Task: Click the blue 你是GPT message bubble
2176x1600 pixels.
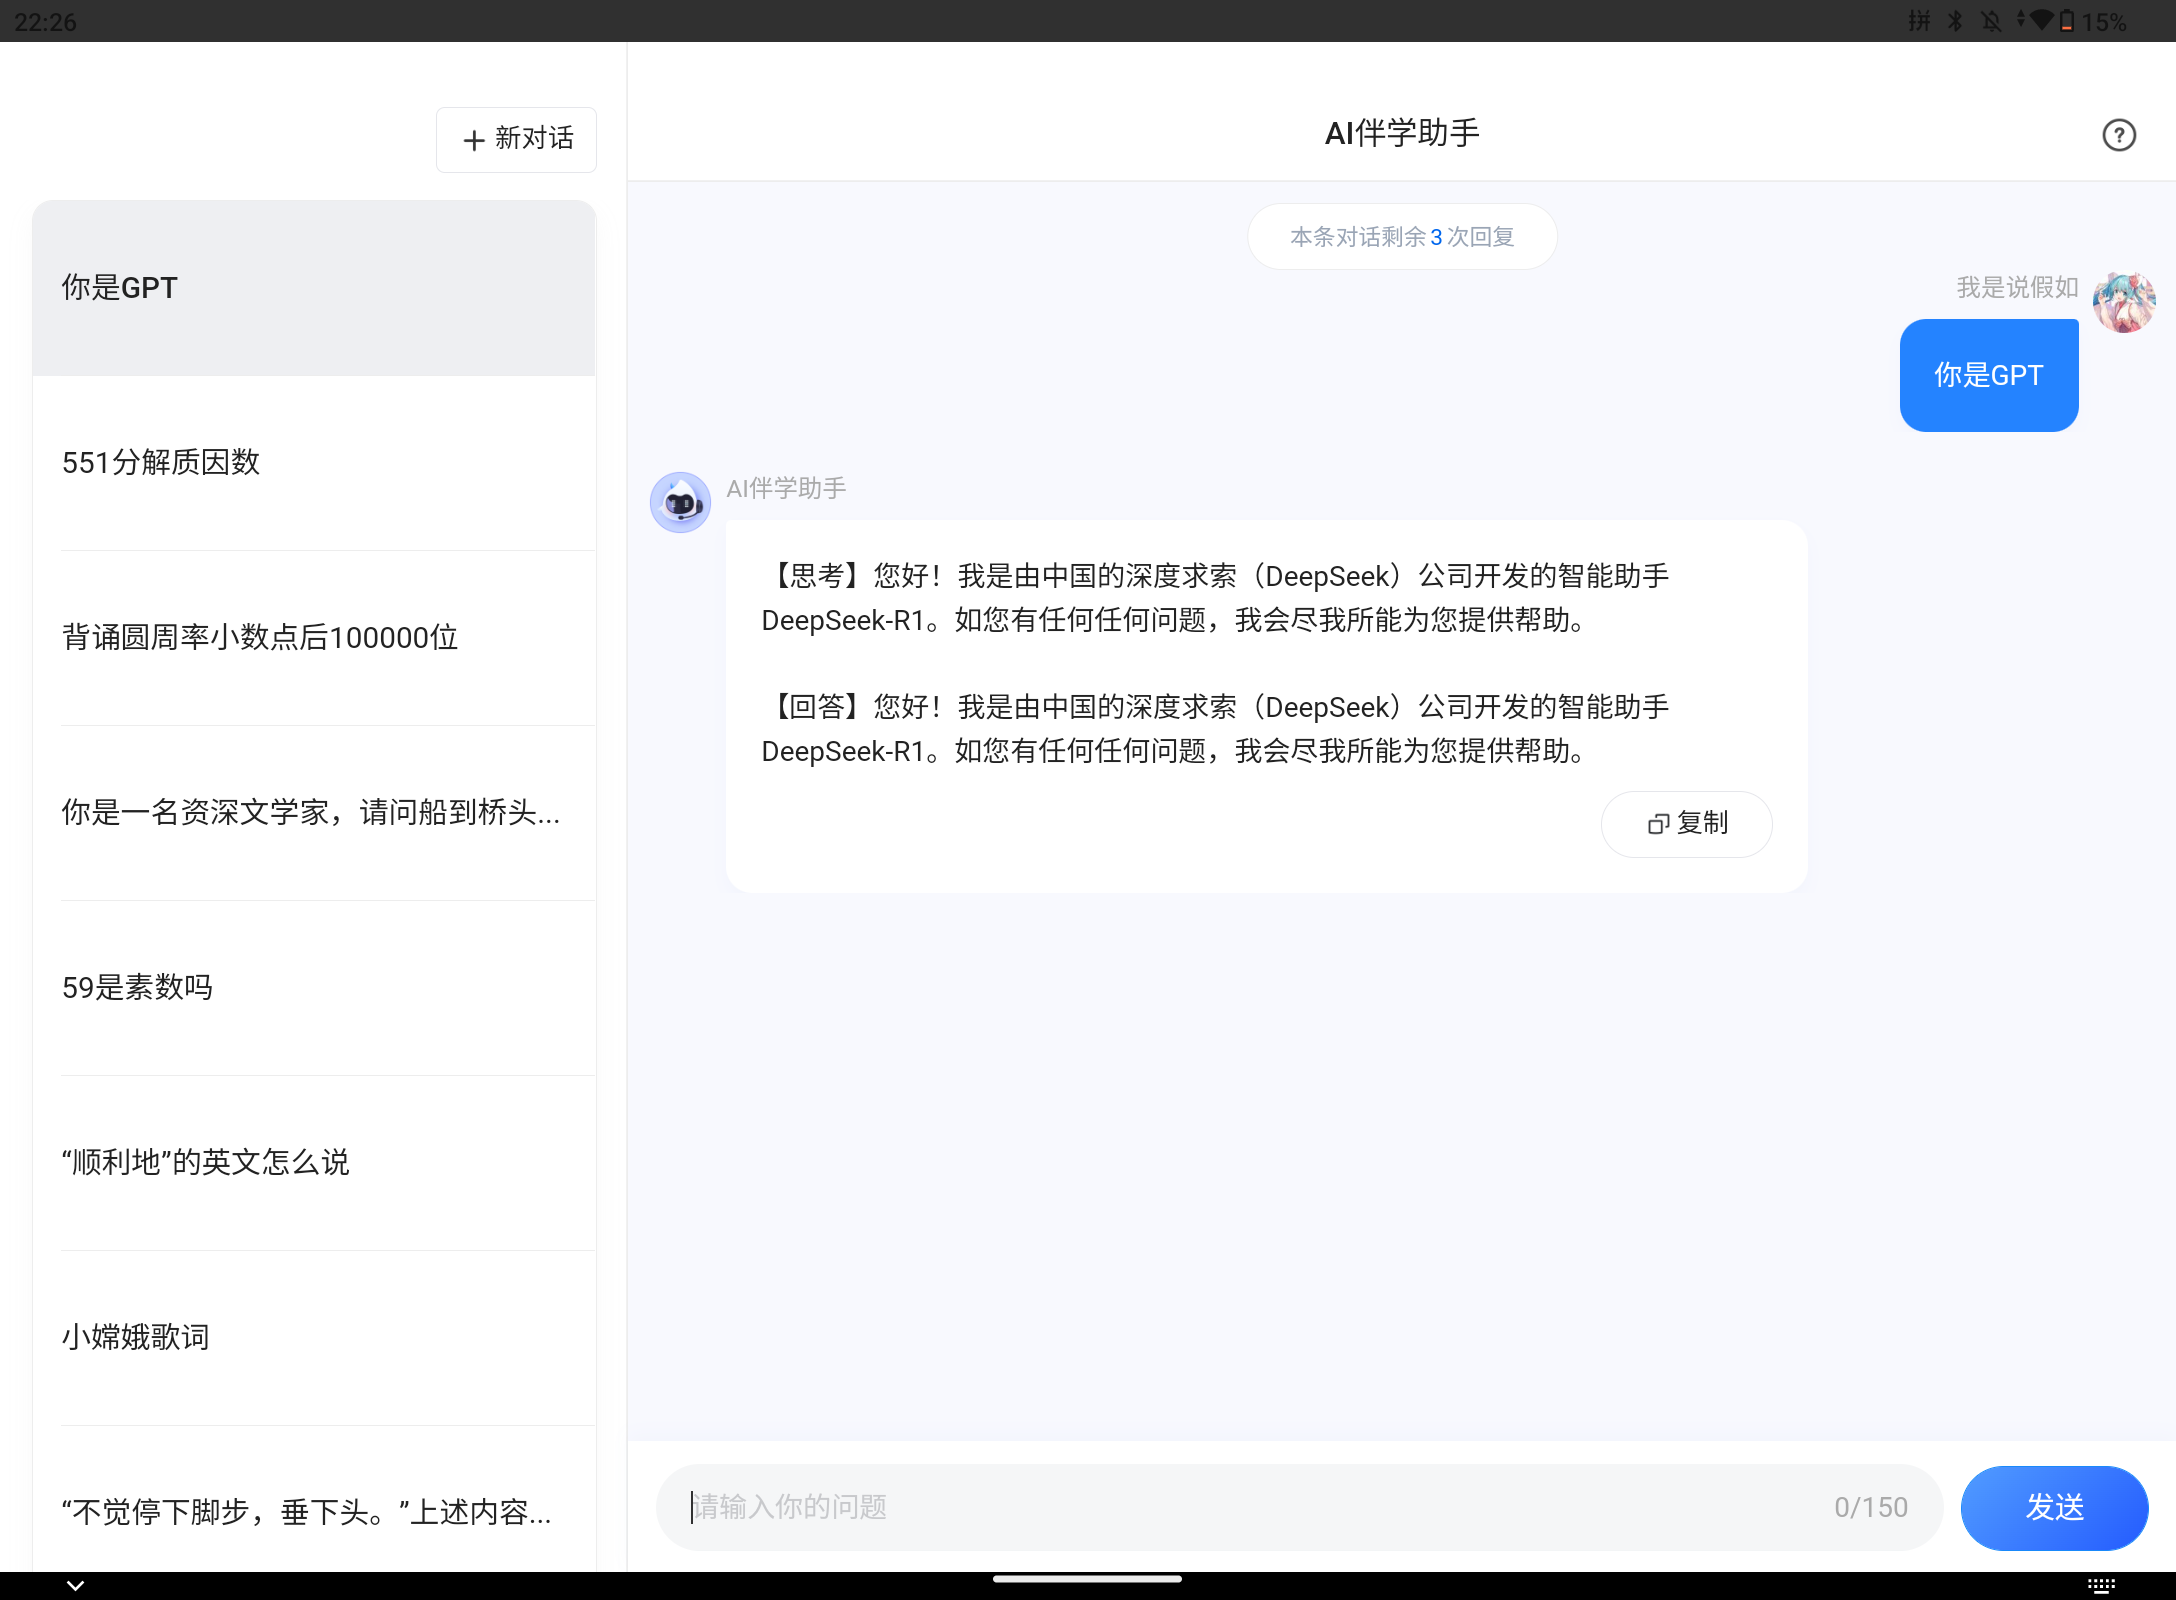Action: [x=1989, y=375]
